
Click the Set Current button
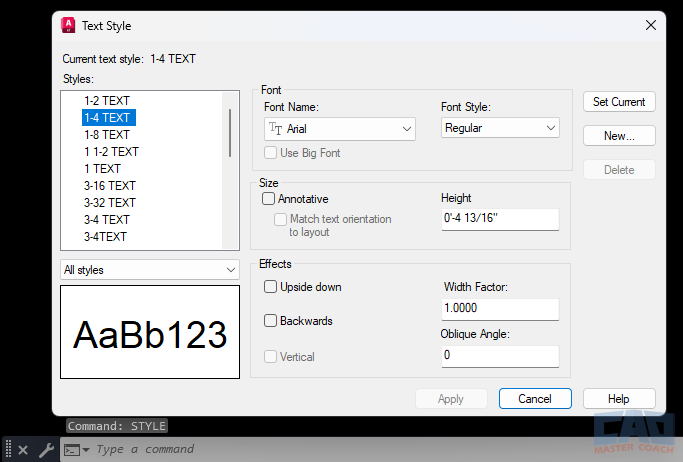(x=619, y=101)
